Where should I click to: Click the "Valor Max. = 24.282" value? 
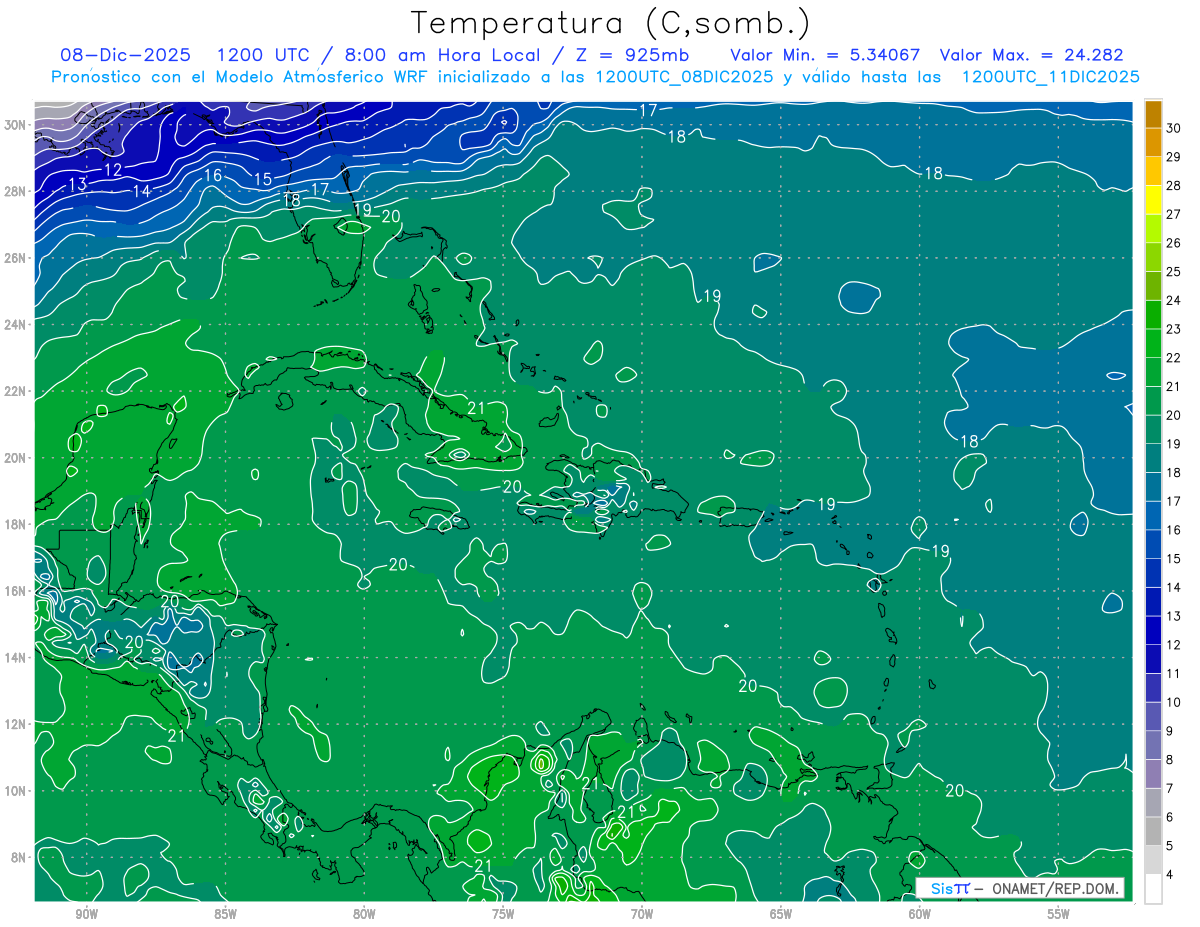tap(1032, 56)
